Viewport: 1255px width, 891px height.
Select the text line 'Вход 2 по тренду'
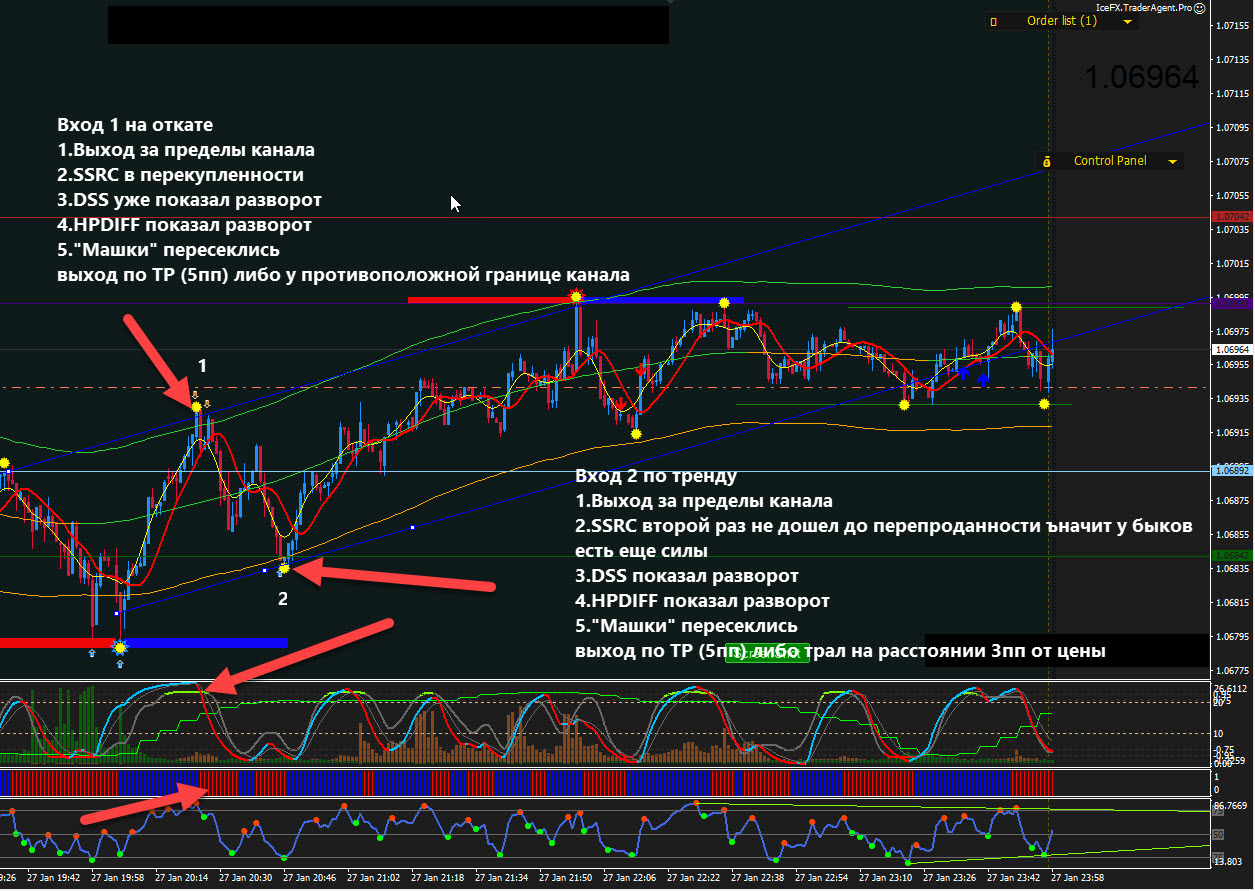tap(656, 476)
